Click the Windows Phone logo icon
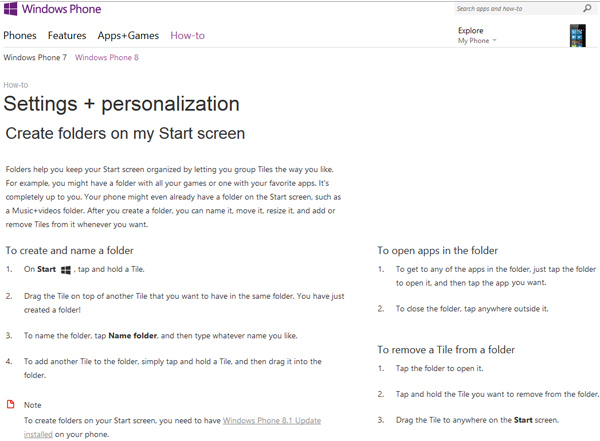 (10, 9)
